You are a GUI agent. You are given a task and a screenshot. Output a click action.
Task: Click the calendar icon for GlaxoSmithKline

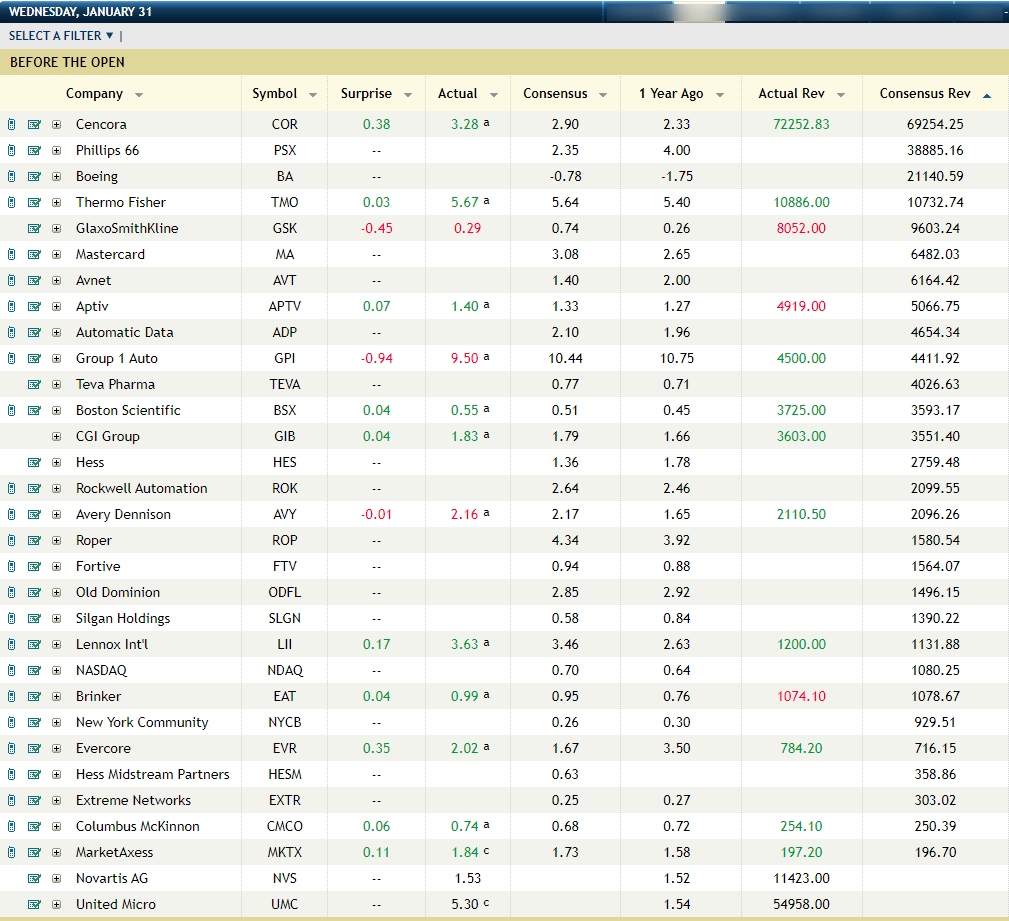click(x=34, y=228)
